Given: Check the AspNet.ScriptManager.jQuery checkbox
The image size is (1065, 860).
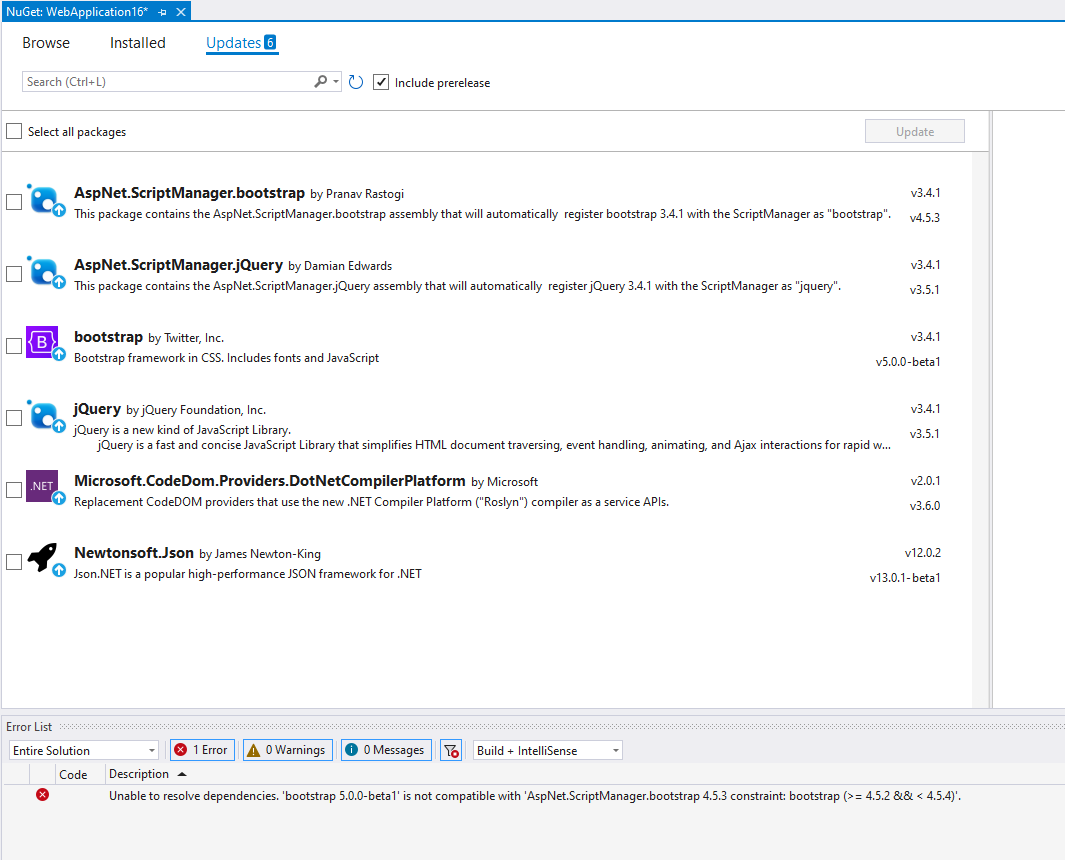Looking at the screenshot, I should tap(14, 274).
